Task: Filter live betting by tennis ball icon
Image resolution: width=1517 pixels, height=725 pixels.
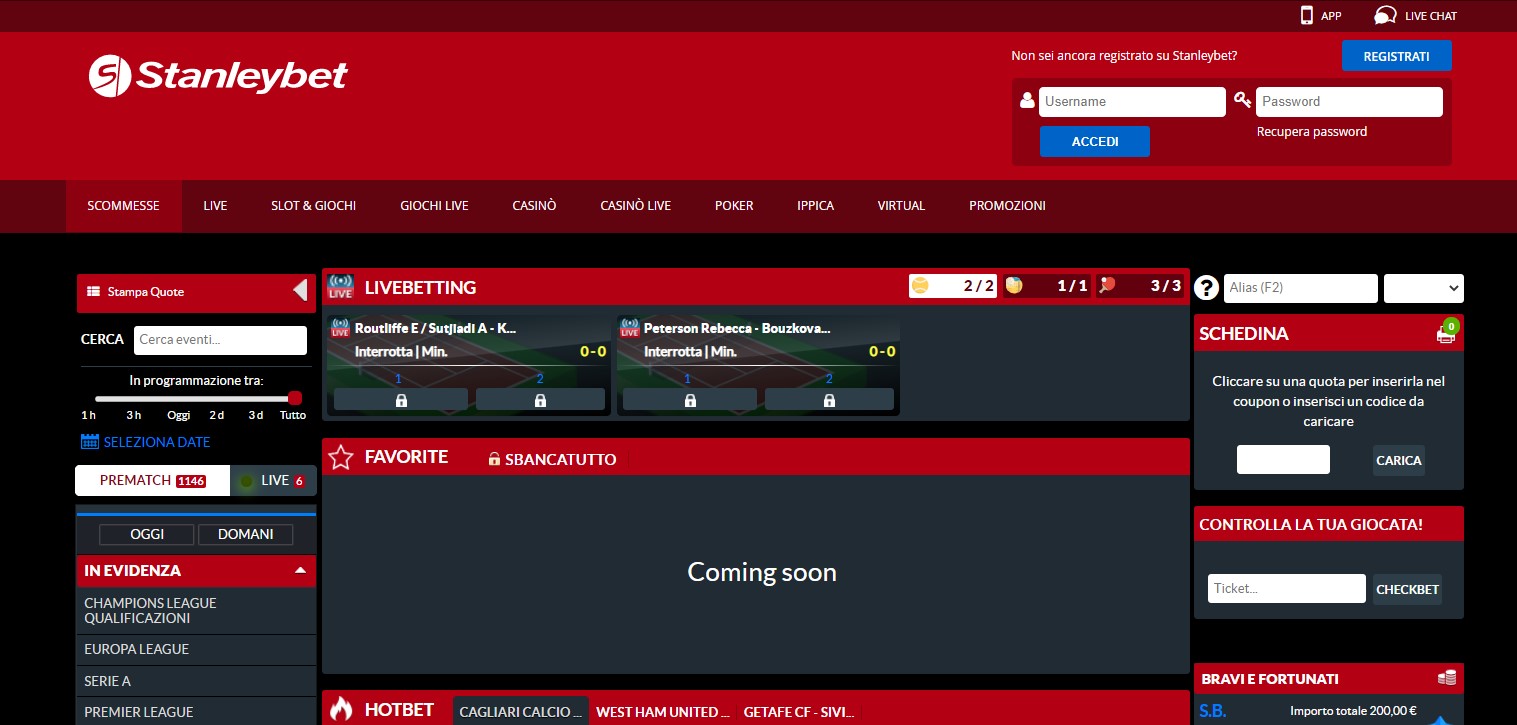Action: point(920,286)
